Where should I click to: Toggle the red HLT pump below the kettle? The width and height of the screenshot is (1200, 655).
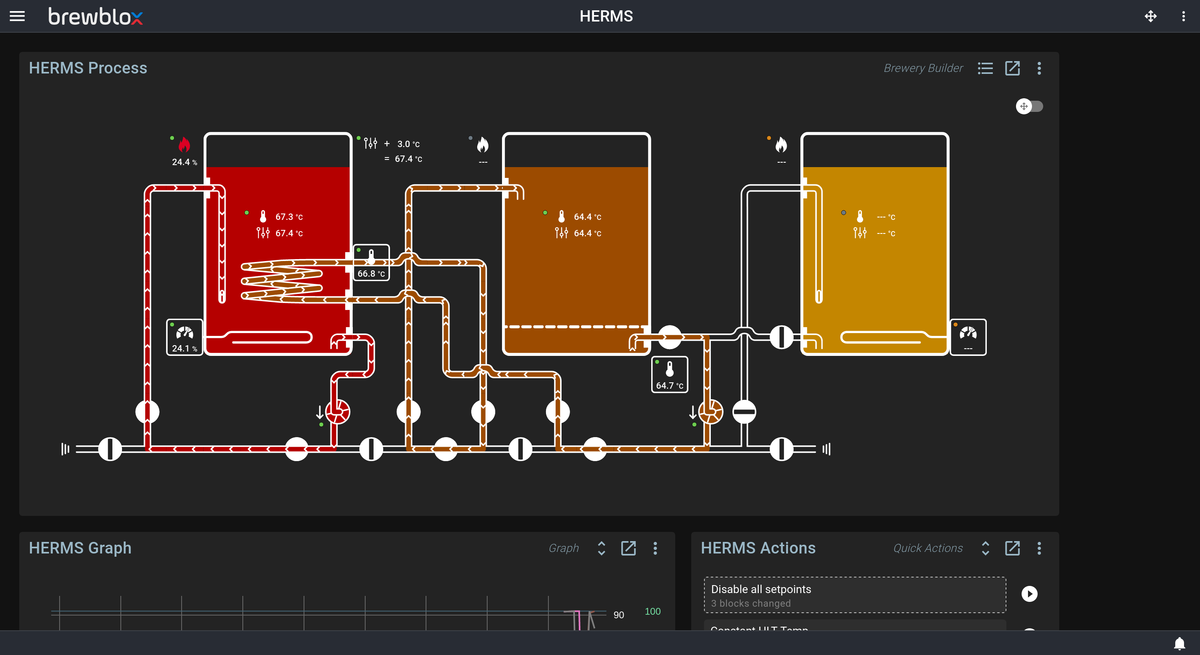tap(338, 411)
